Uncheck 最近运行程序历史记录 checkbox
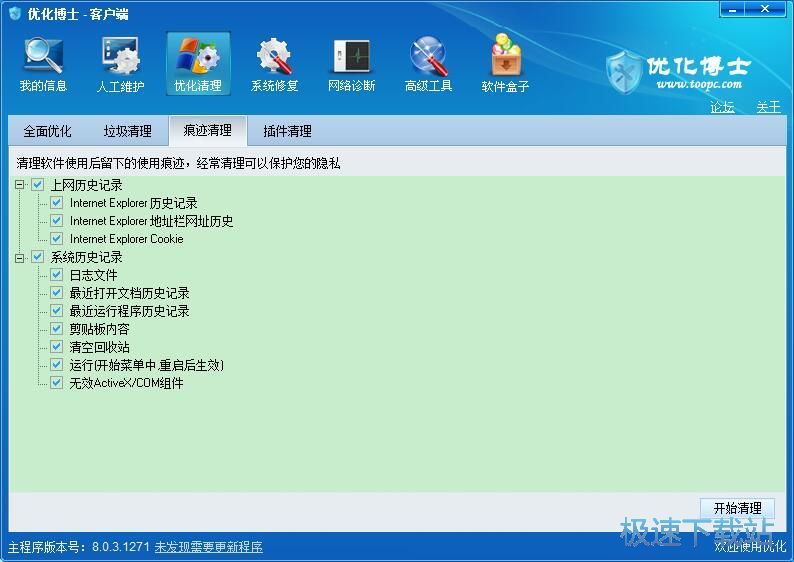 57,311
